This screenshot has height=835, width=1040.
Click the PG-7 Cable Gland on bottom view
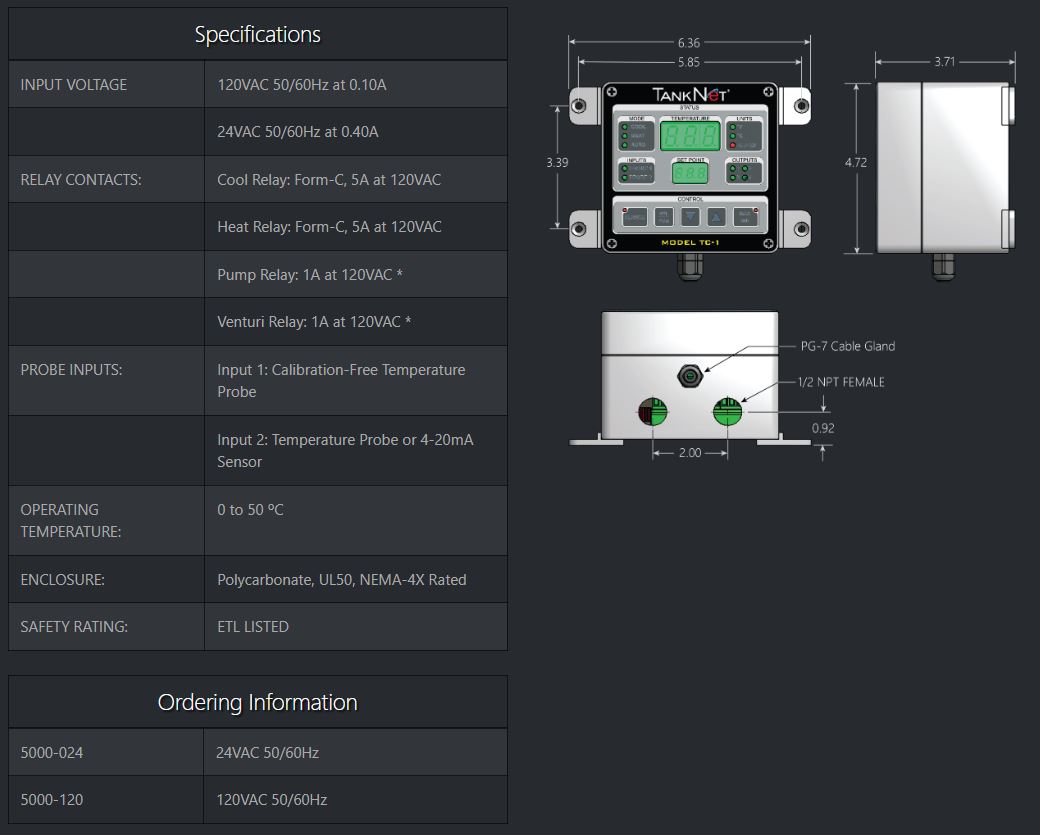coord(690,376)
